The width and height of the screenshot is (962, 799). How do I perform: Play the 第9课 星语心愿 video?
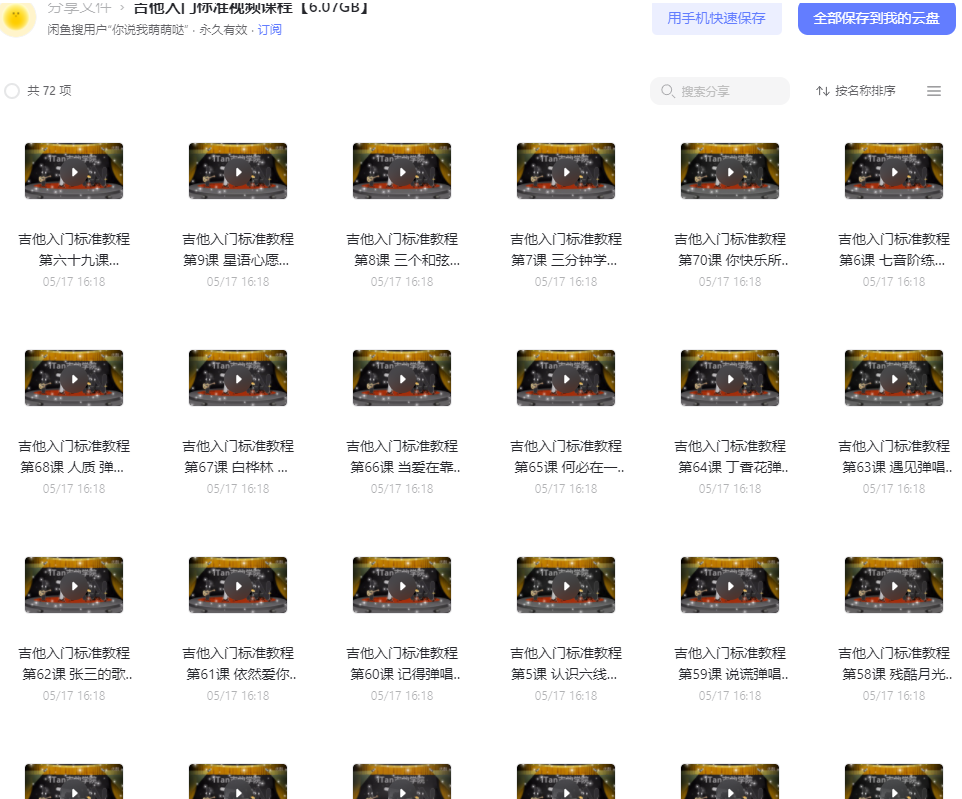(238, 171)
